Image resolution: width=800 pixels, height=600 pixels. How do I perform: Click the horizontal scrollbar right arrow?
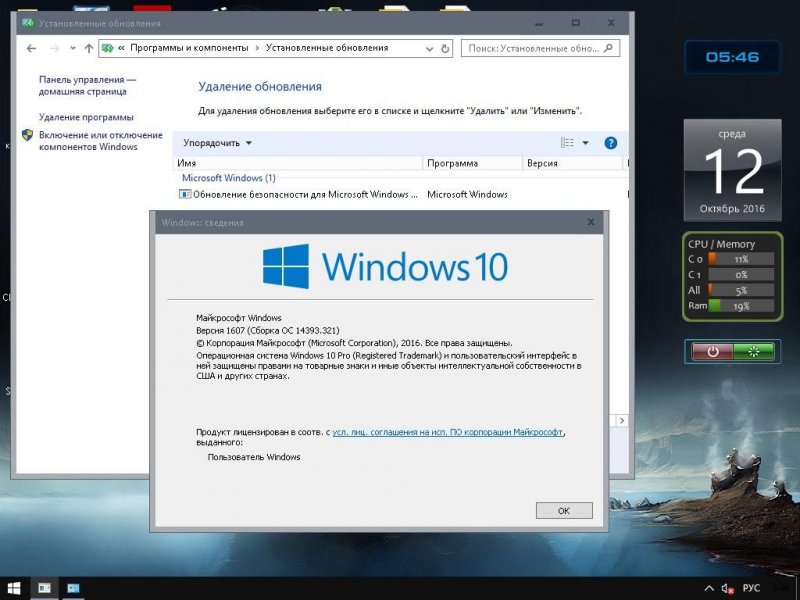pyautogui.click(x=622, y=420)
